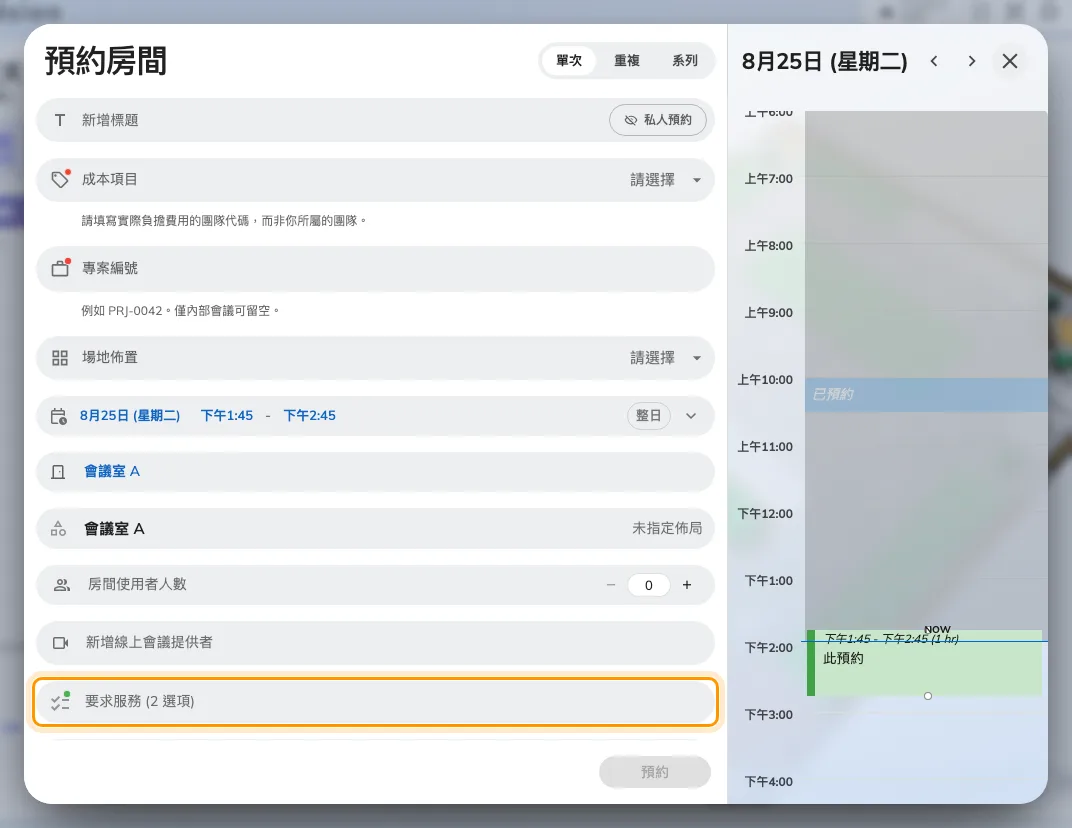This screenshot has width=1072, height=828.
Task: Click the 預約 submit button
Action: tap(654, 772)
